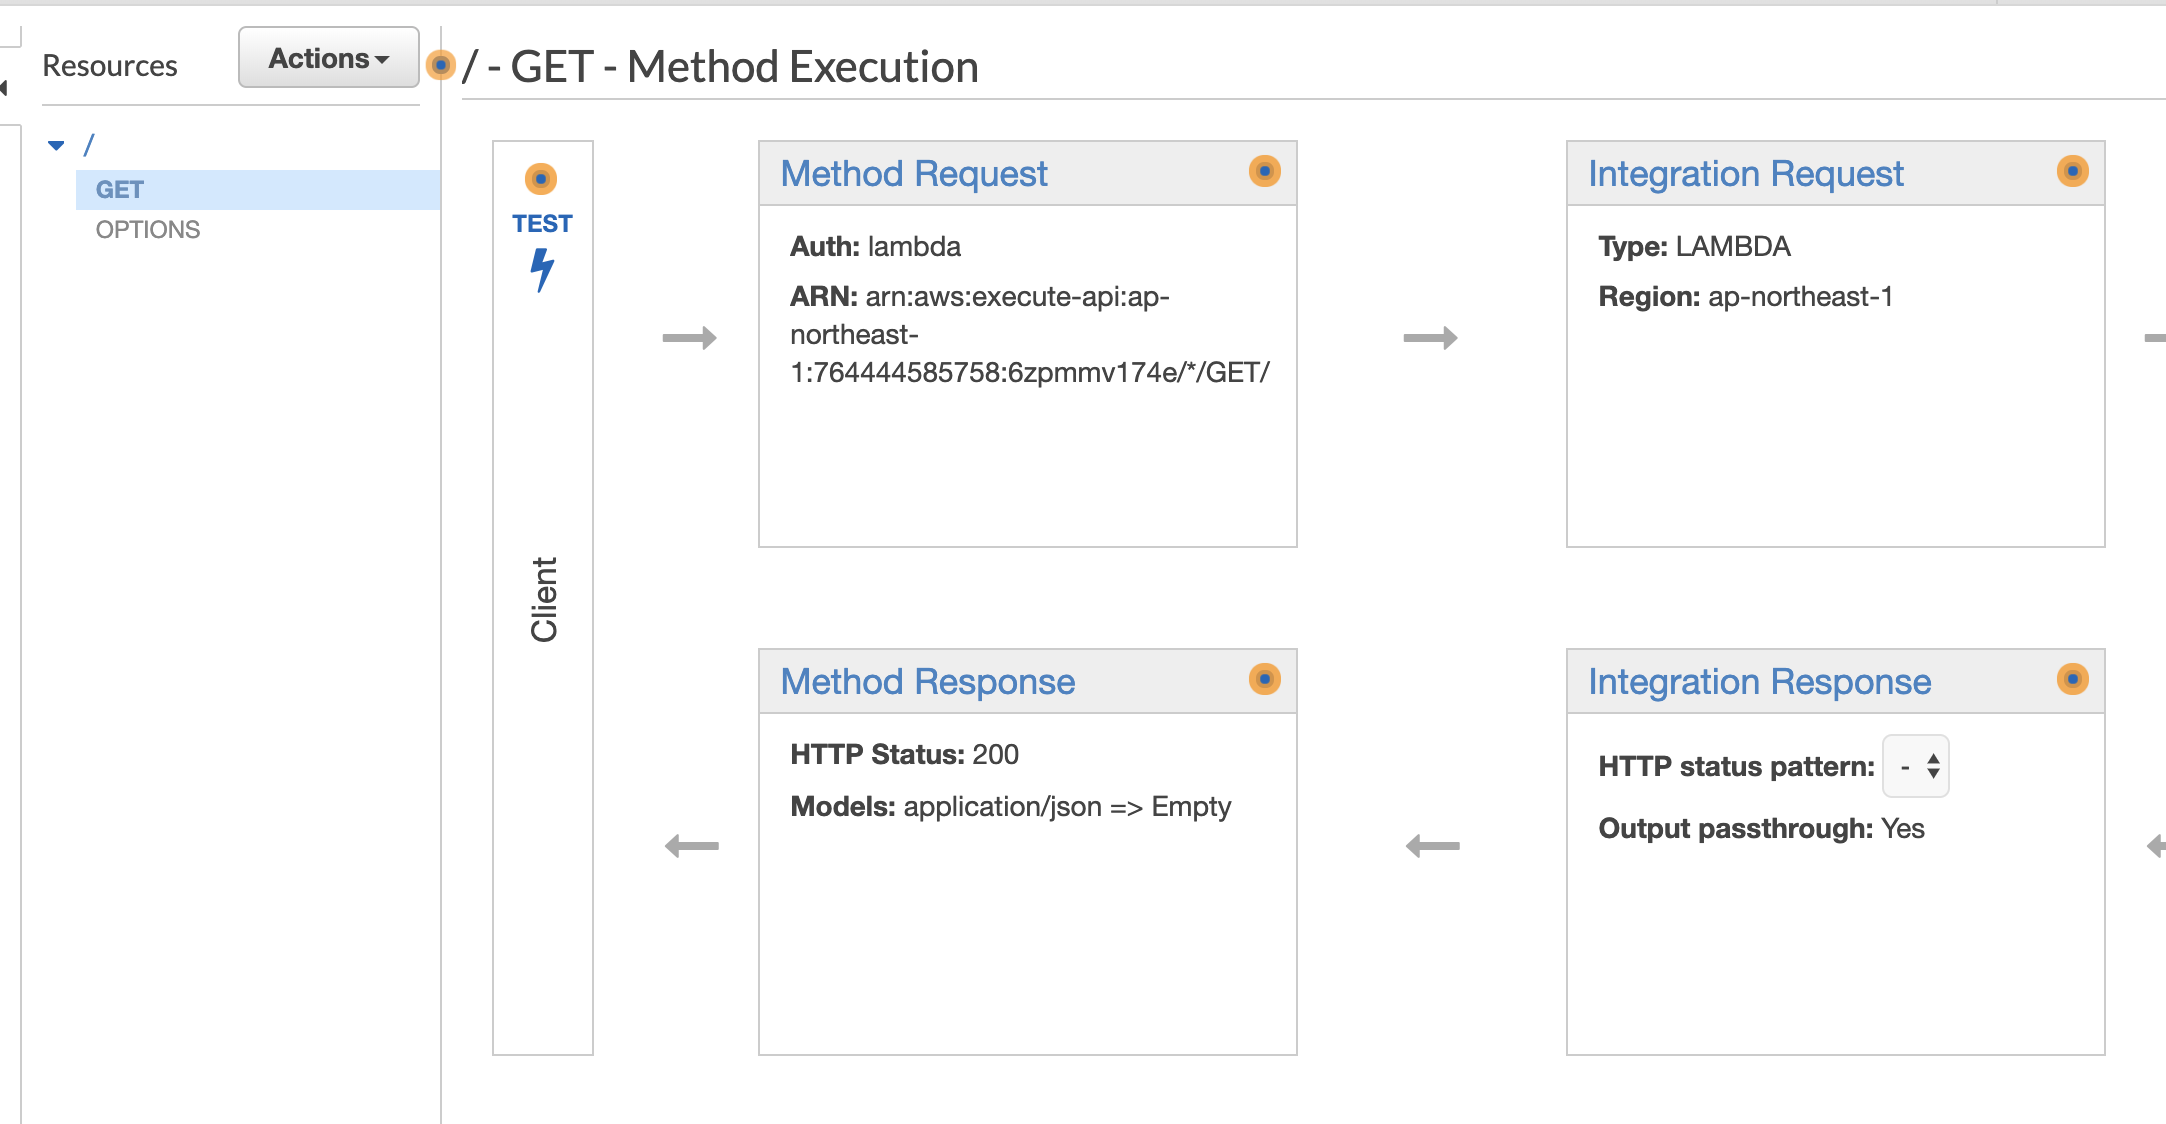Select the GET method in resource tree
The image size is (2166, 1124).
[x=120, y=190]
